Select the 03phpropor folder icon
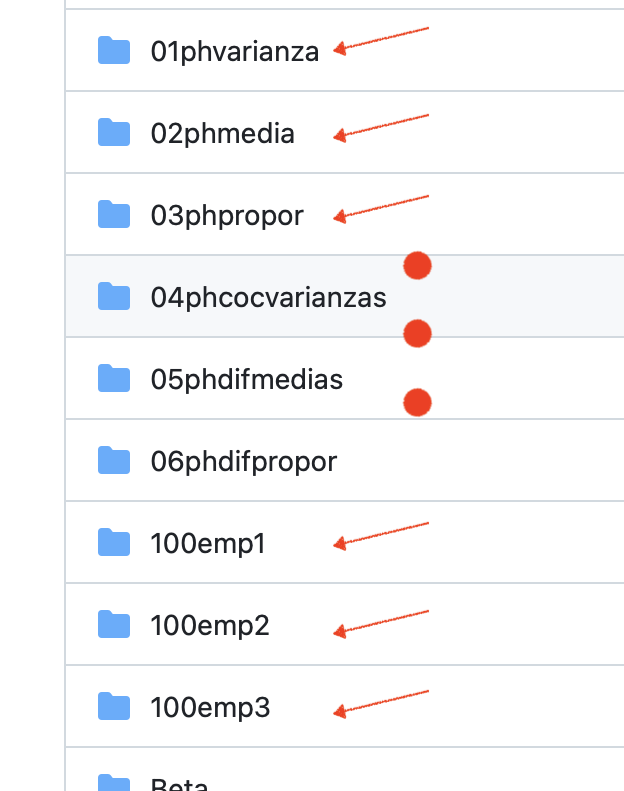The image size is (624, 791). 114,214
